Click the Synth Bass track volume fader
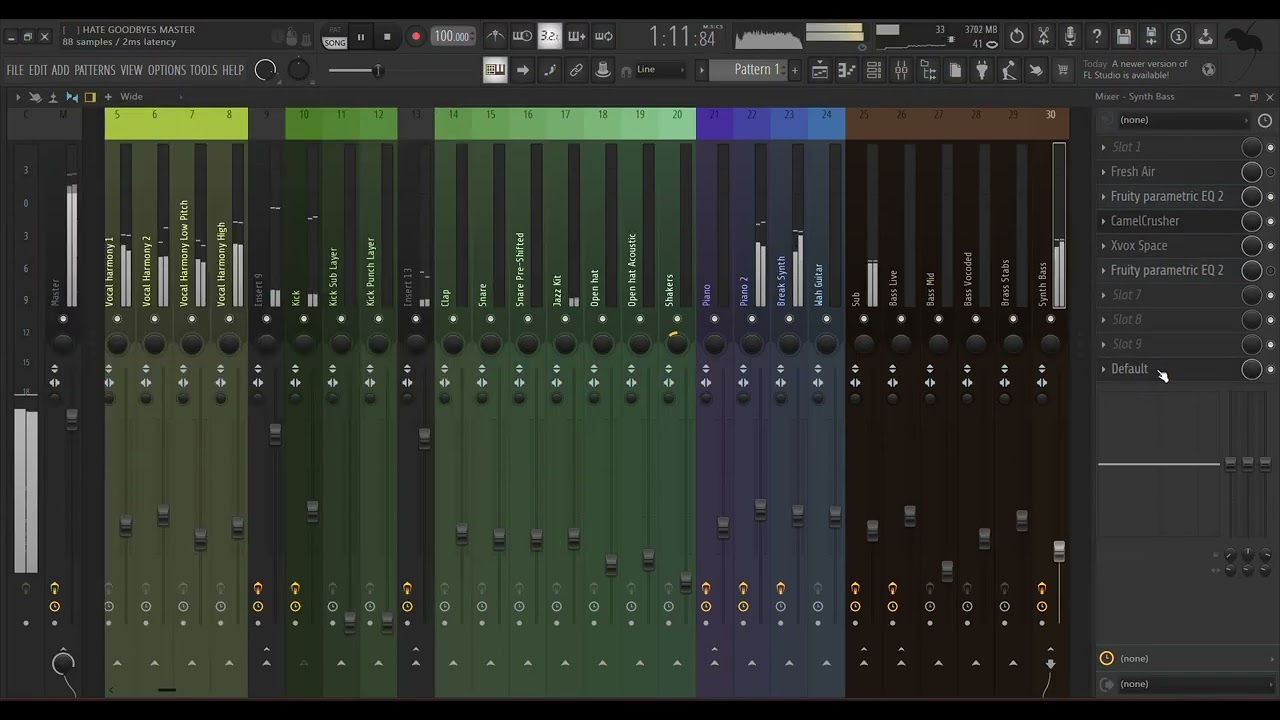1280x720 pixels. click(1059, 551)
